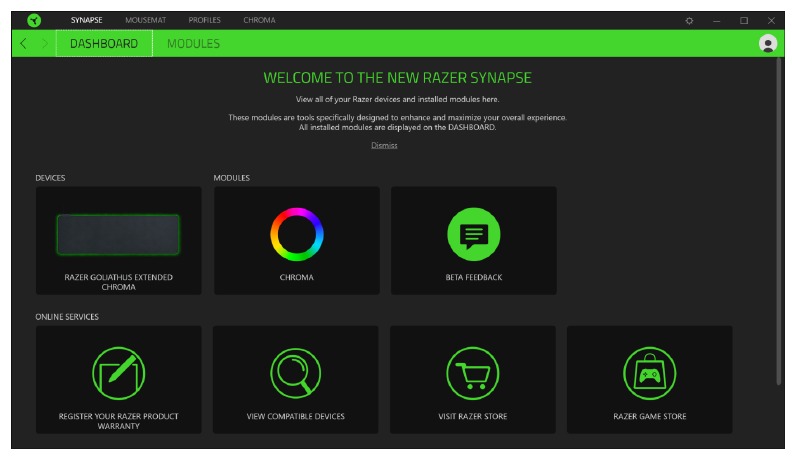This screenshot has height=464, width=792.
Task: Open the Chroma color ring module
Action: [x=296, y=234]
